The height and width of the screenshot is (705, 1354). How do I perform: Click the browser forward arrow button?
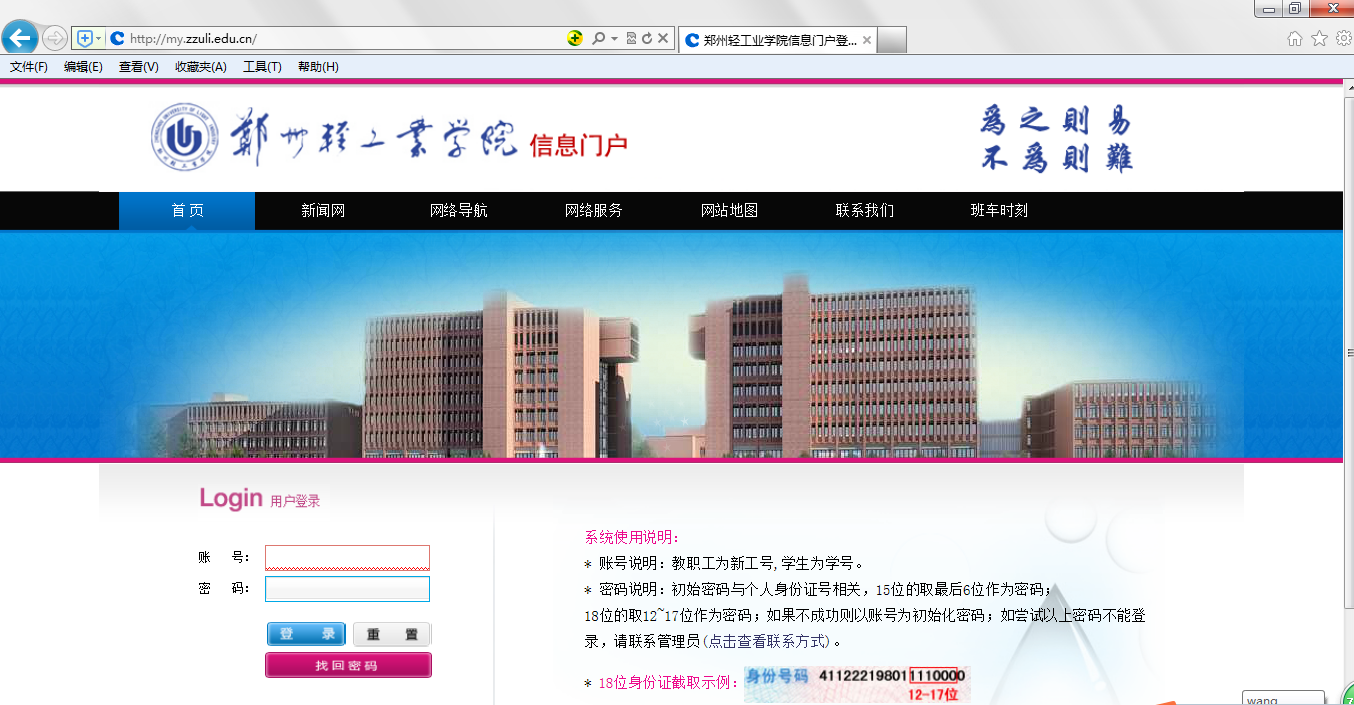(55, 38)
